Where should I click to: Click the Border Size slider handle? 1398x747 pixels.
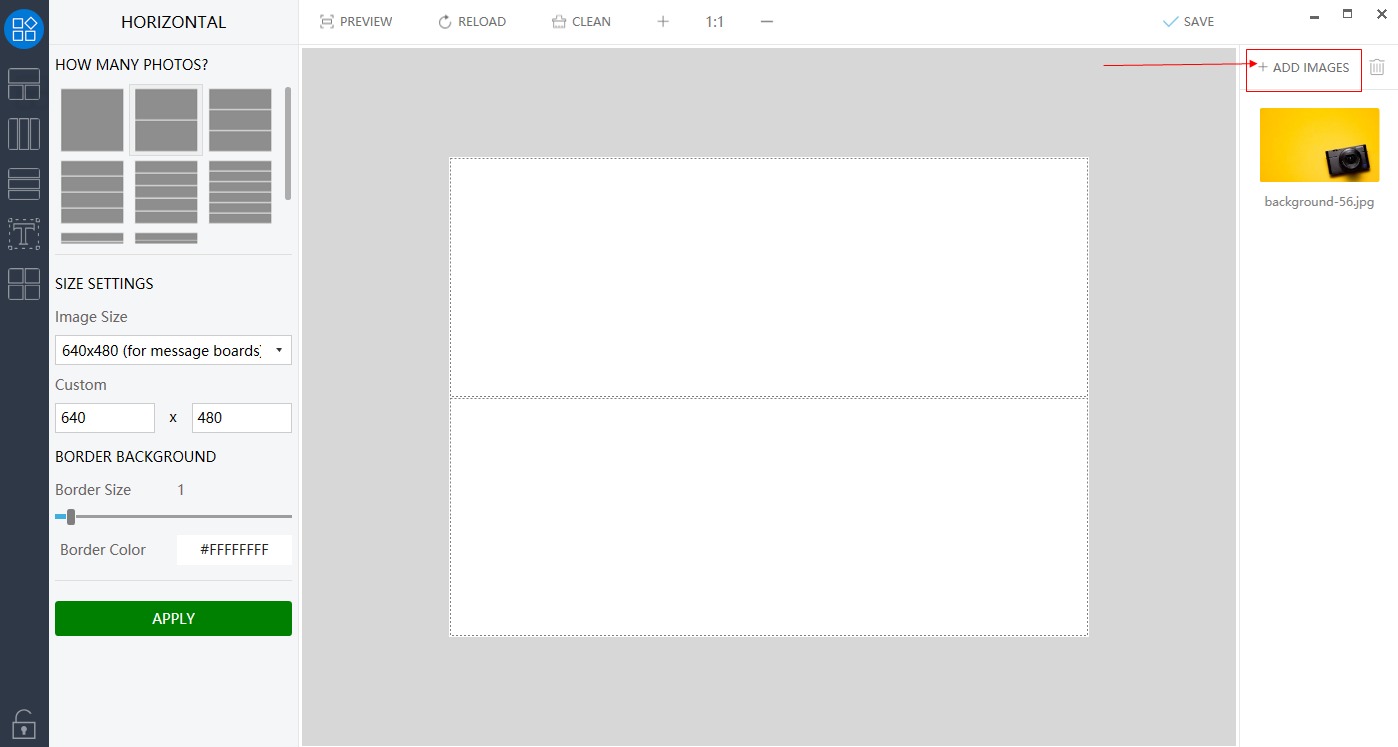pos(71,517)
